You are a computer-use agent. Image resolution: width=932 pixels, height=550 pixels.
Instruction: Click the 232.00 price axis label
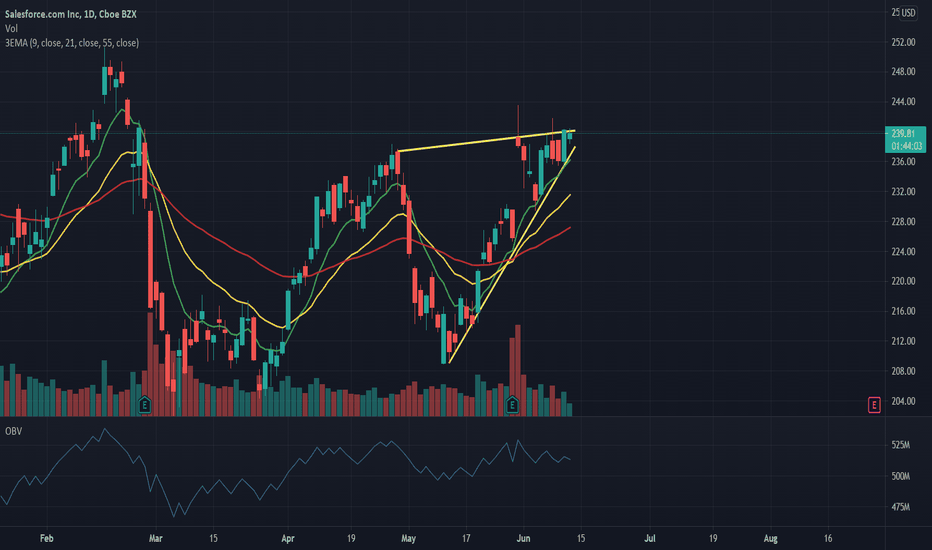click(903, 191)
